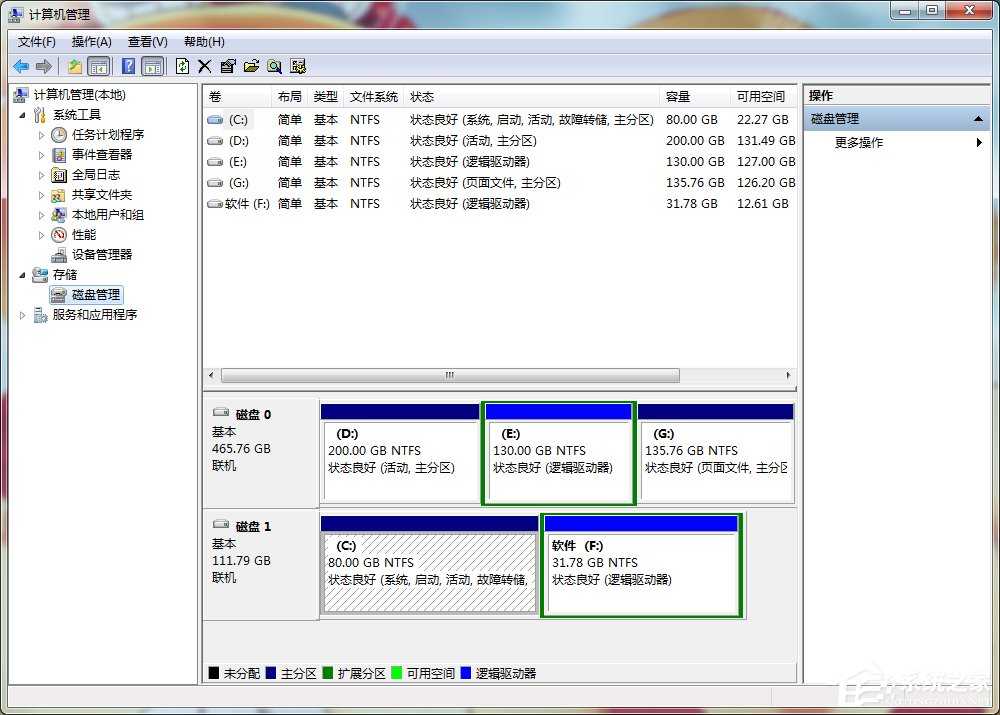Expand 服务和应用程序 in the sidebar

point(22,314)
